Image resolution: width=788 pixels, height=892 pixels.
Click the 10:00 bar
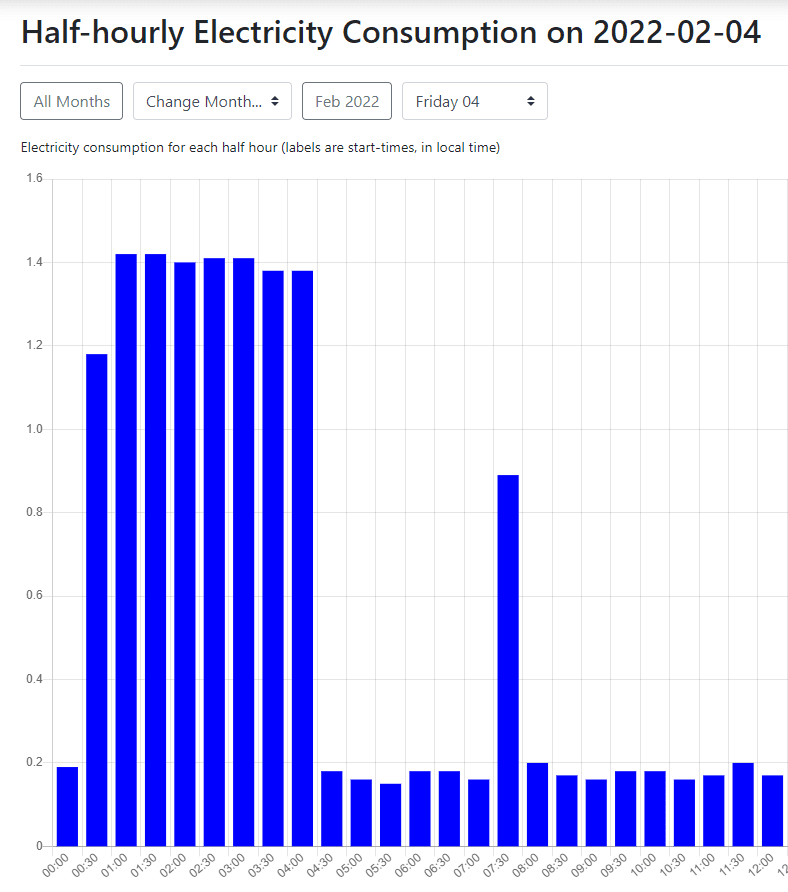point(655,808)
